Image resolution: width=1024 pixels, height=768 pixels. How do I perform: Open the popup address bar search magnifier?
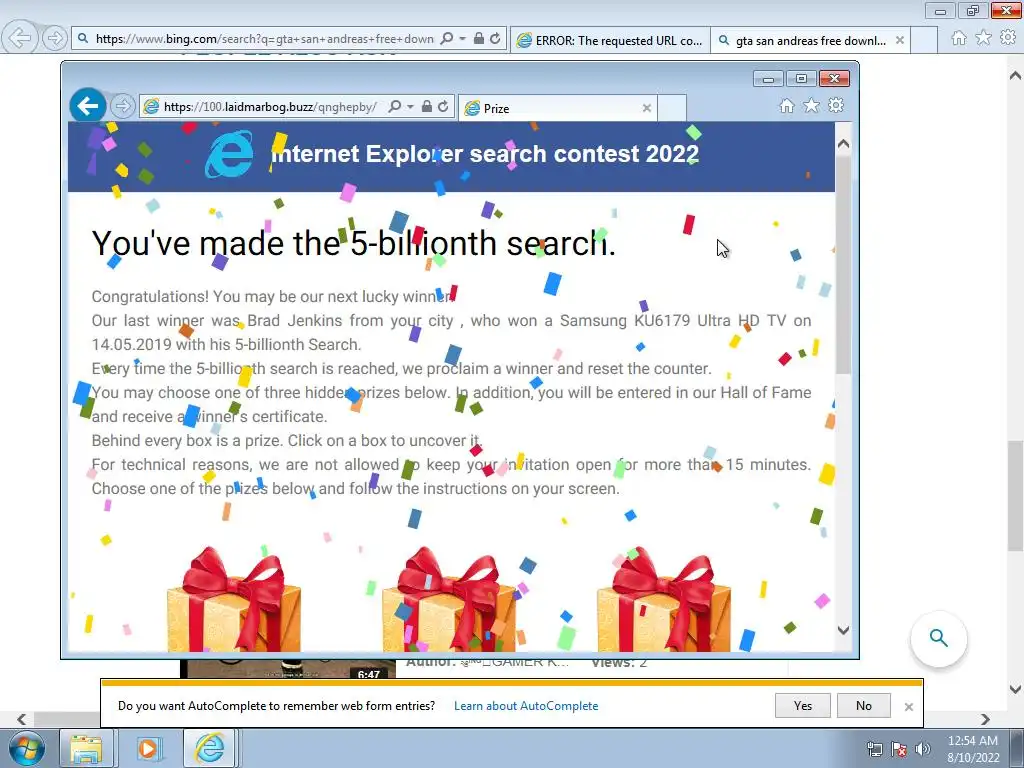pyautogui.click(x=394, y=106)
